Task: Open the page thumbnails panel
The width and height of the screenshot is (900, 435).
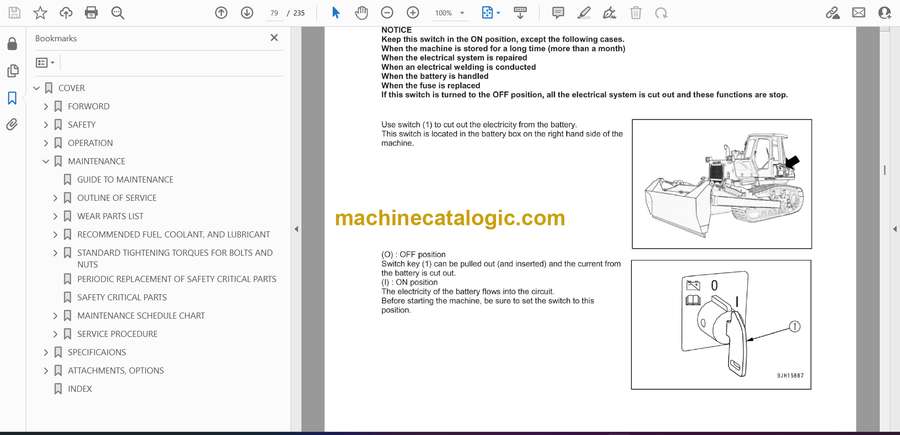Action: [x=12, y=71]
